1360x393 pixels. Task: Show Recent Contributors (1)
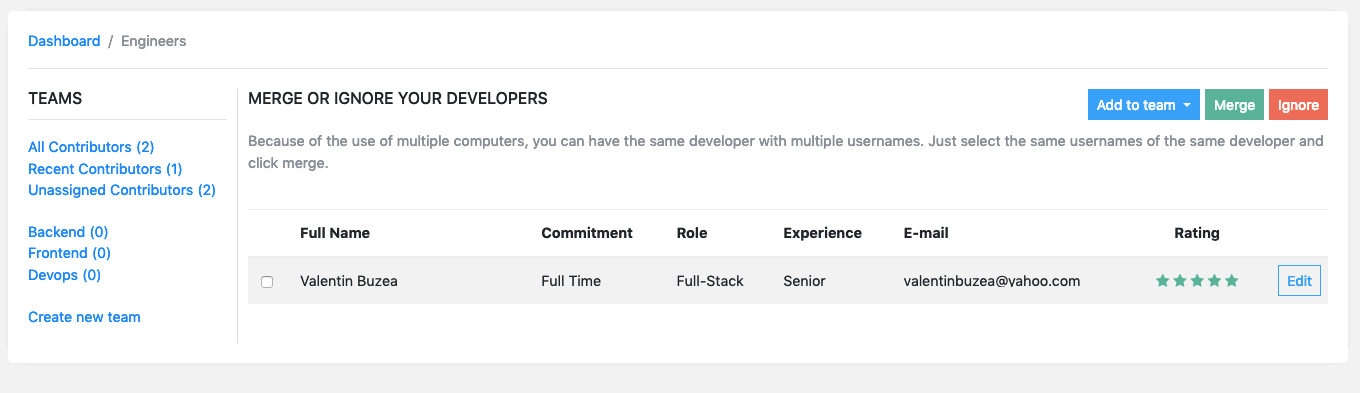(105, 169)
